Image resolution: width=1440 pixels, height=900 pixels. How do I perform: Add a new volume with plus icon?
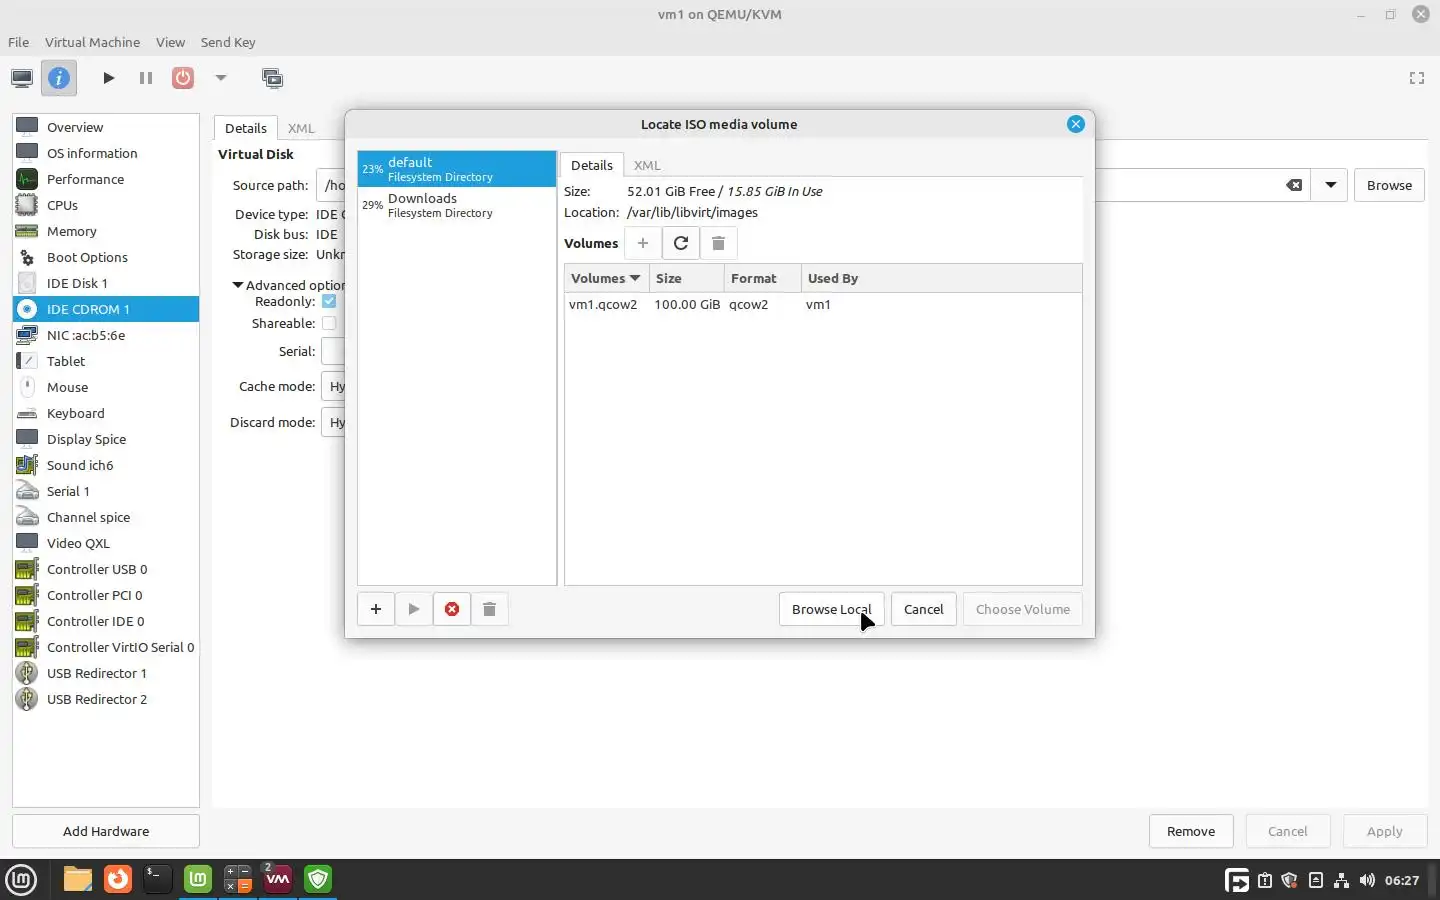pos(643,243)
